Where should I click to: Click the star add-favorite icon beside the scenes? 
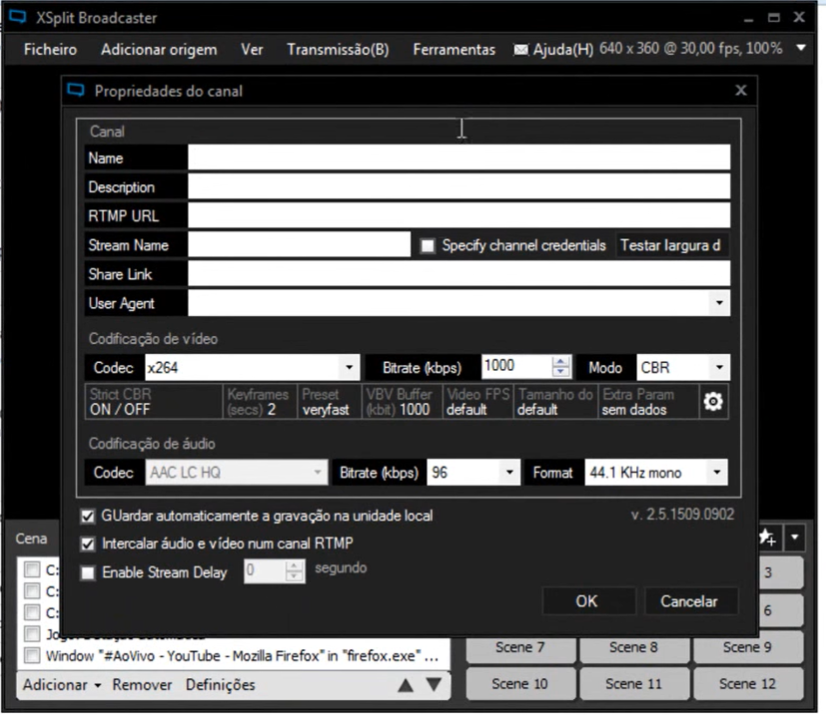coord(767,538)
